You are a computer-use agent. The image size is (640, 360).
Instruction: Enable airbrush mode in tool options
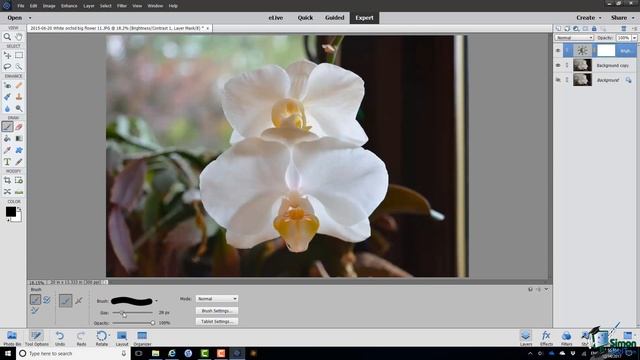[79, 301]
